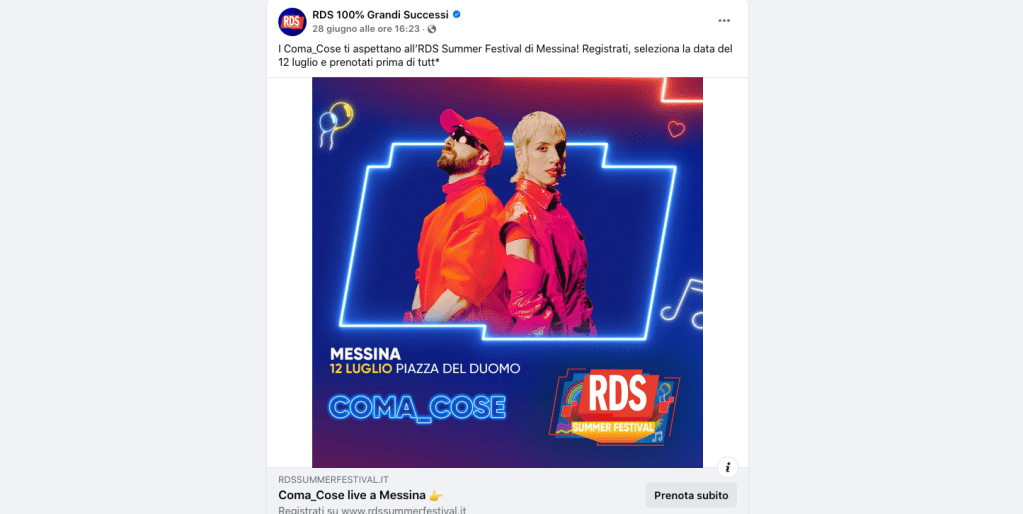Viewport: 1023px width, 514px height.
Task: Click the globe public audience icon
Action: [432, 29]
